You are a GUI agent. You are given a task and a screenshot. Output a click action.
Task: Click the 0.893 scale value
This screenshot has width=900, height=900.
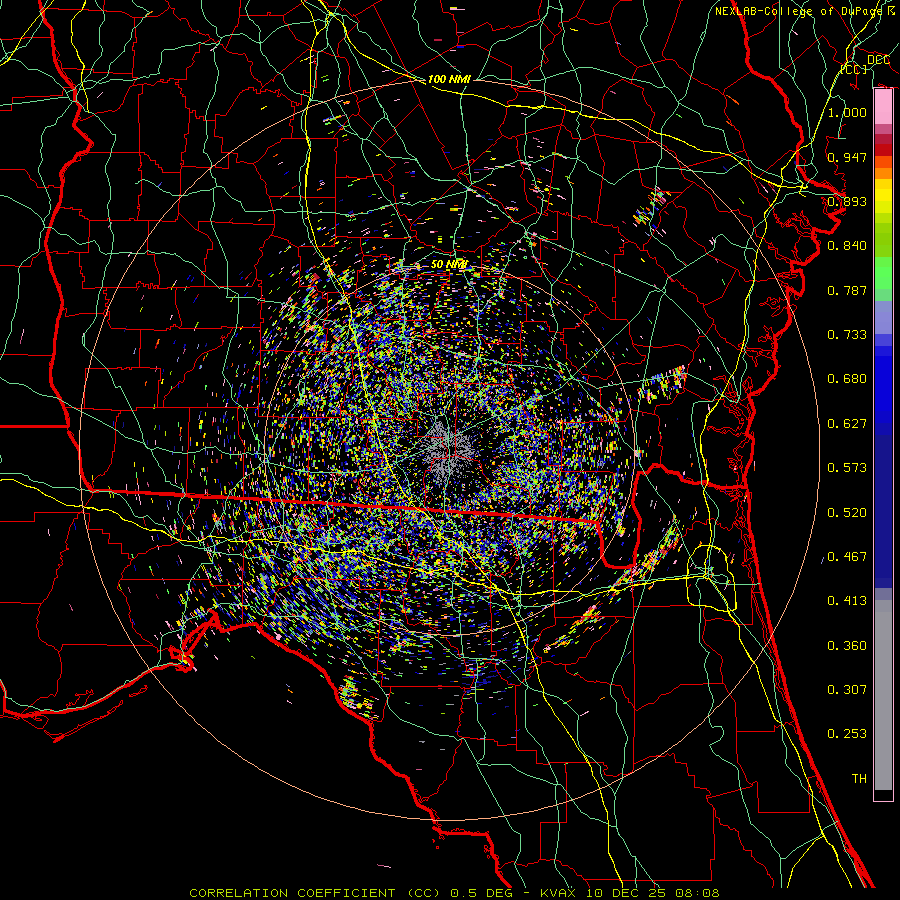click(847, 201)
